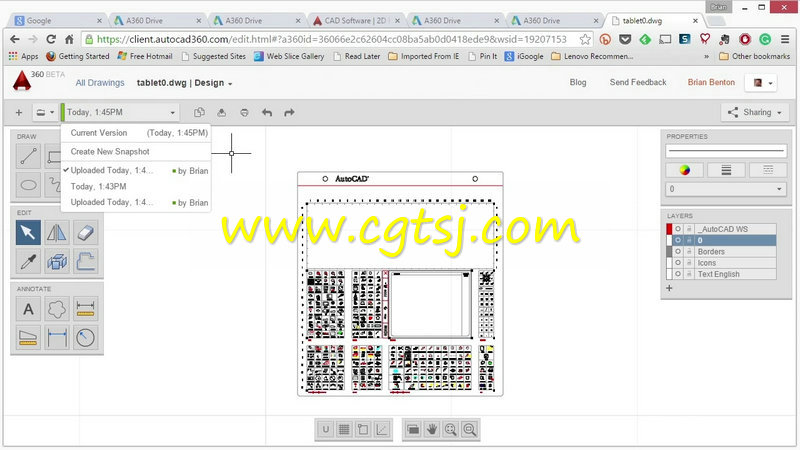The width and height of the screenshot is (800, 450).
Task: Select layer 0 in Layers list
Action: pyautogui.click(x=721, y=240)
